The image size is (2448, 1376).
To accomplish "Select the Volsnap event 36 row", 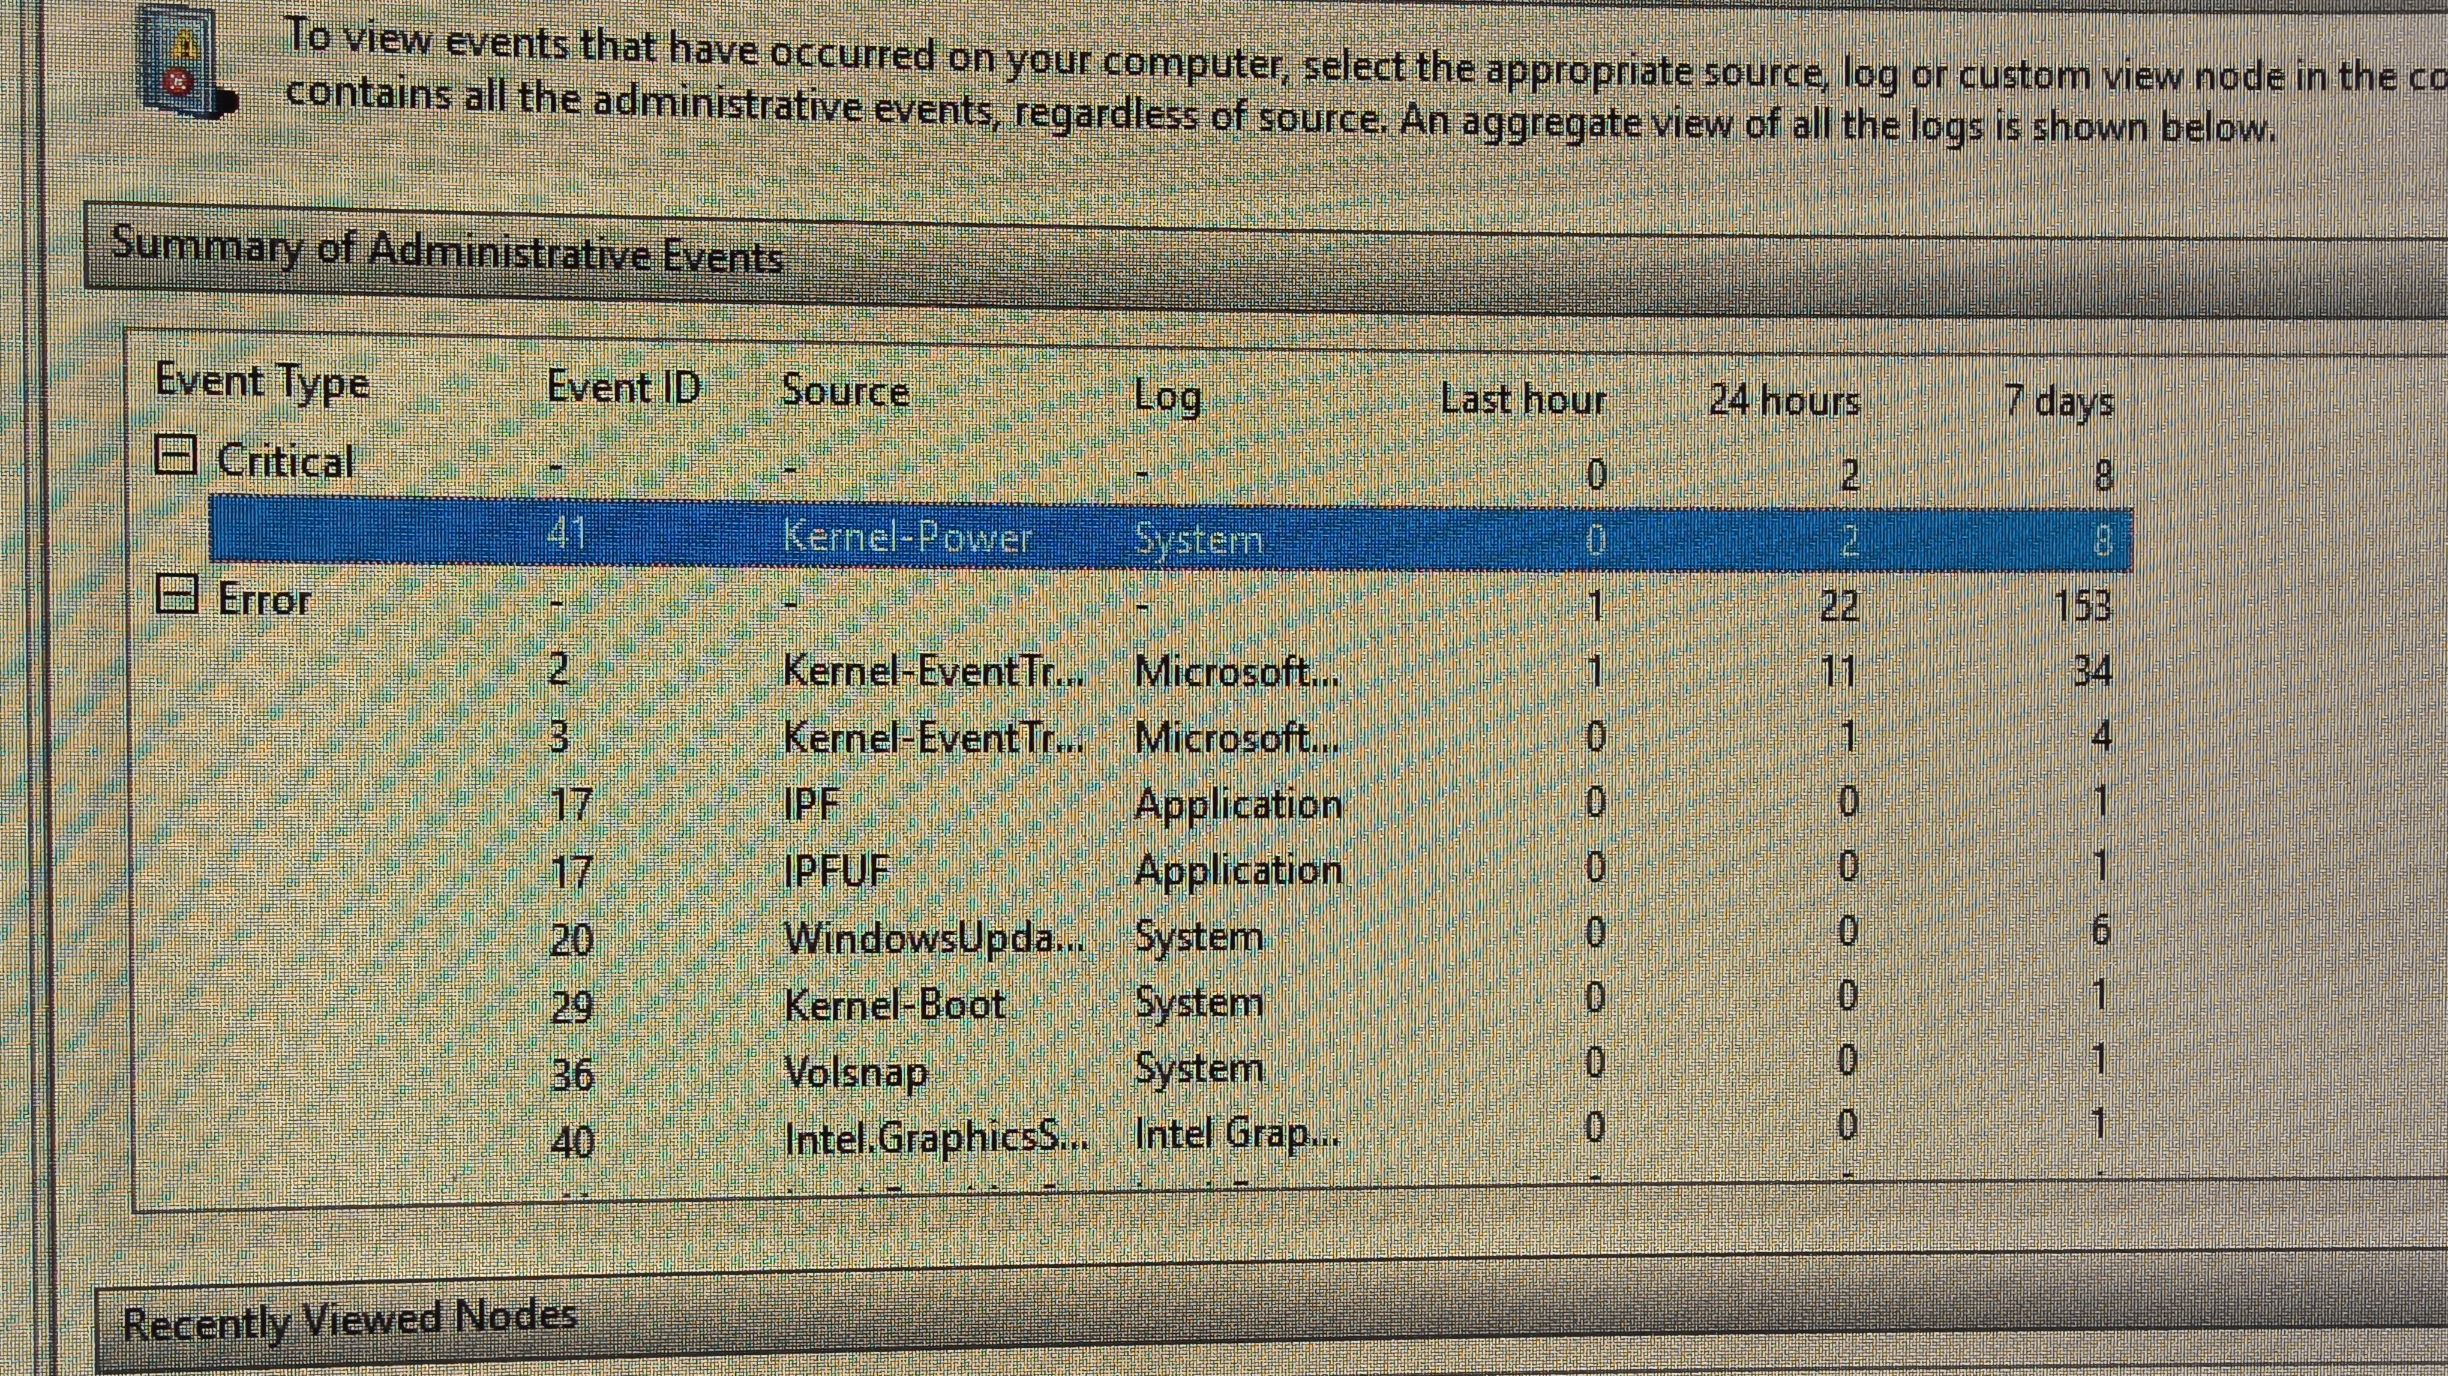I will [x=856, y=1071].
